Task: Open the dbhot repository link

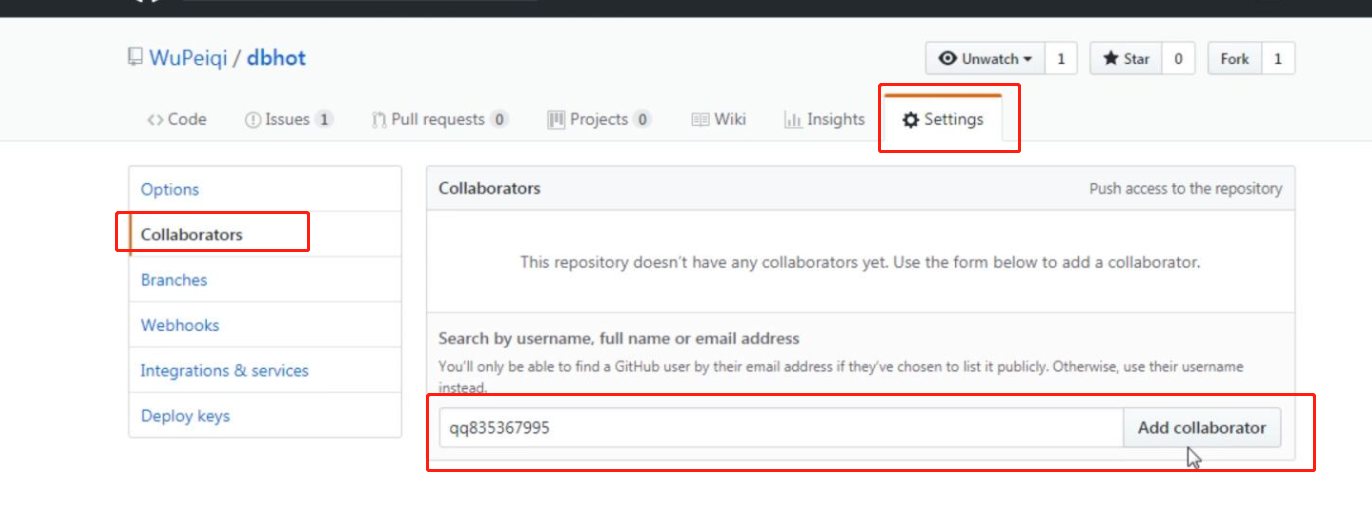Action: pyautogui.click(x=276, y=58)
